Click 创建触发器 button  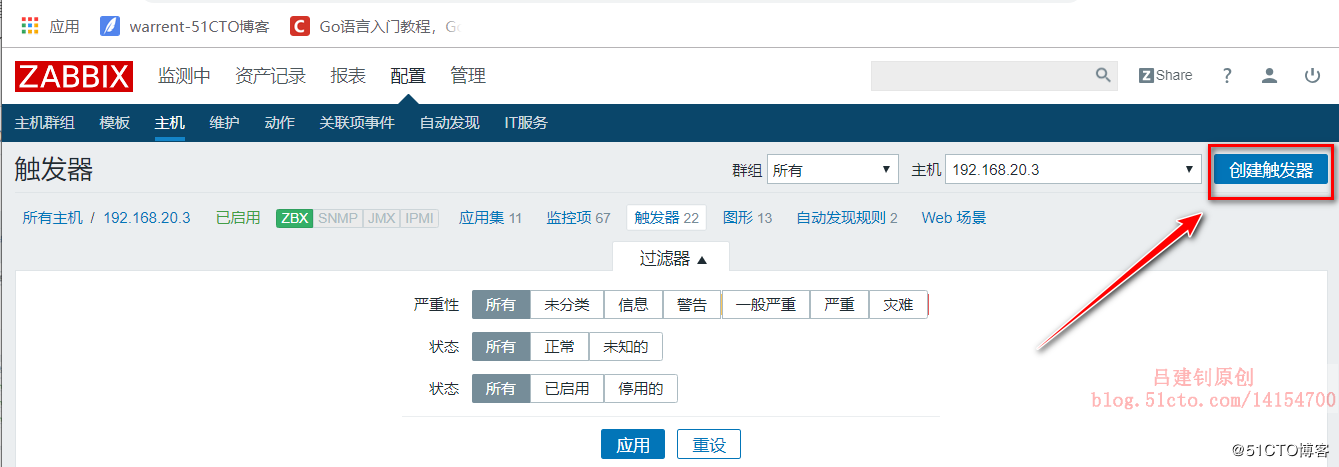pos(1271,170)
